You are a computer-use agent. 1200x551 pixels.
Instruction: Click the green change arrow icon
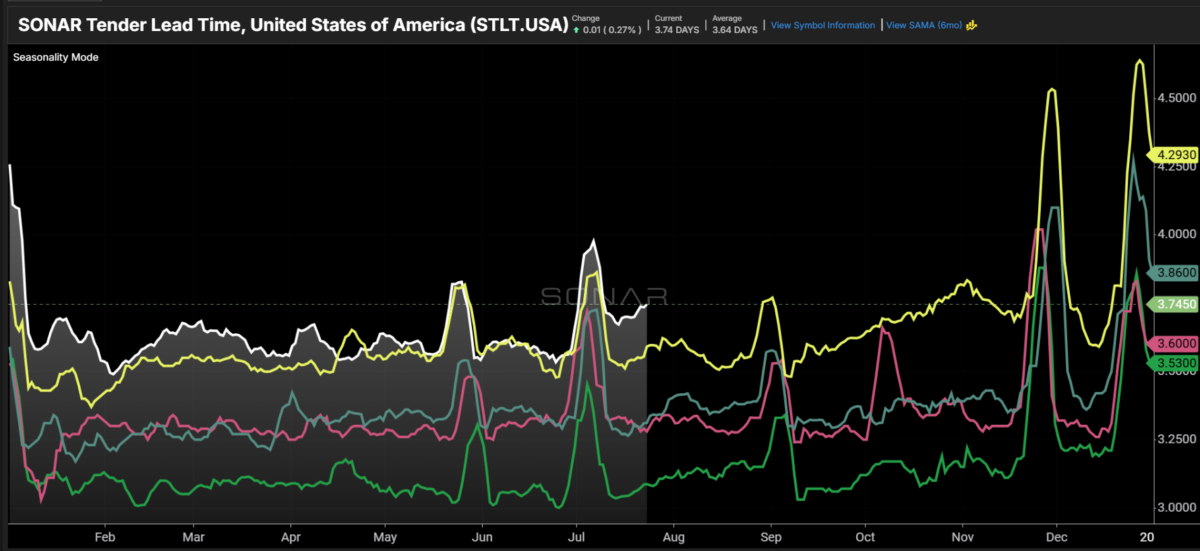click(575, 30)
